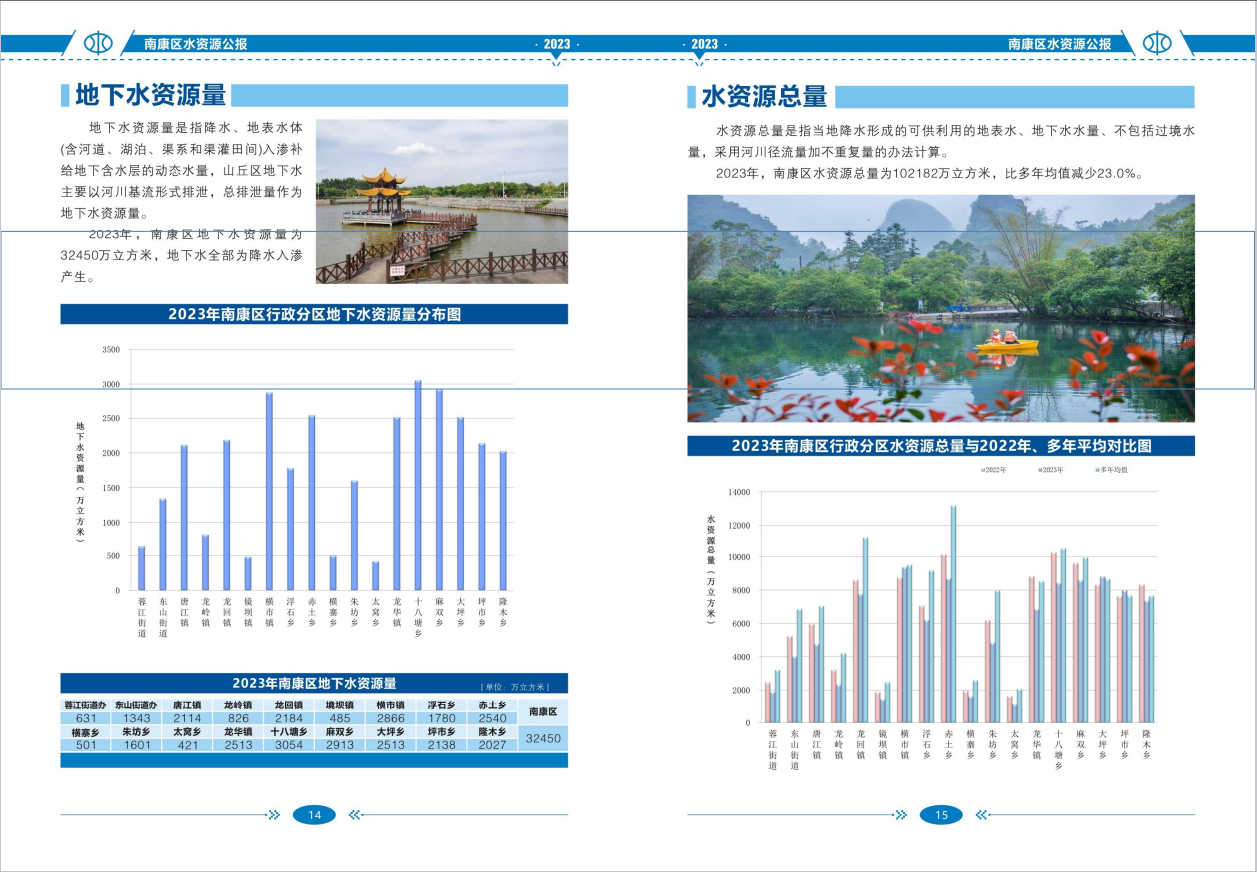
Task: Click the kayak lake scenery photo
Action: pyautogui.click(x=940, y=308)
